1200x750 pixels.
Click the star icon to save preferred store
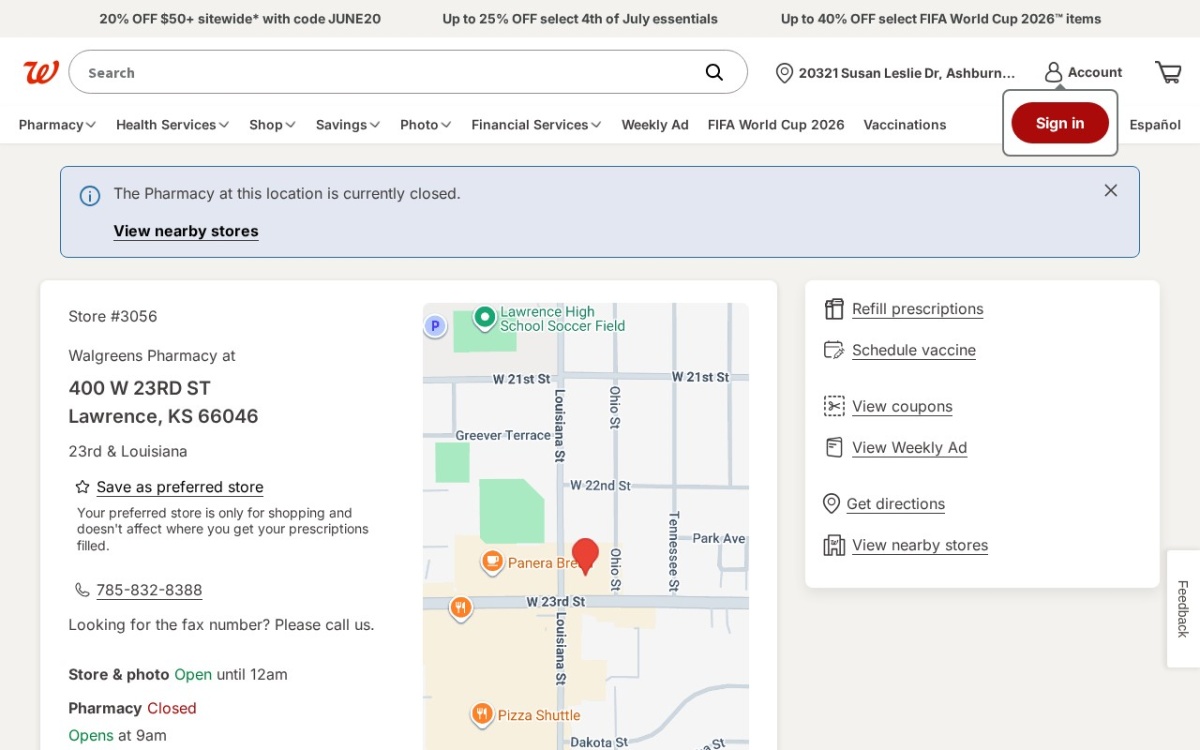click(x=82, y=487)
